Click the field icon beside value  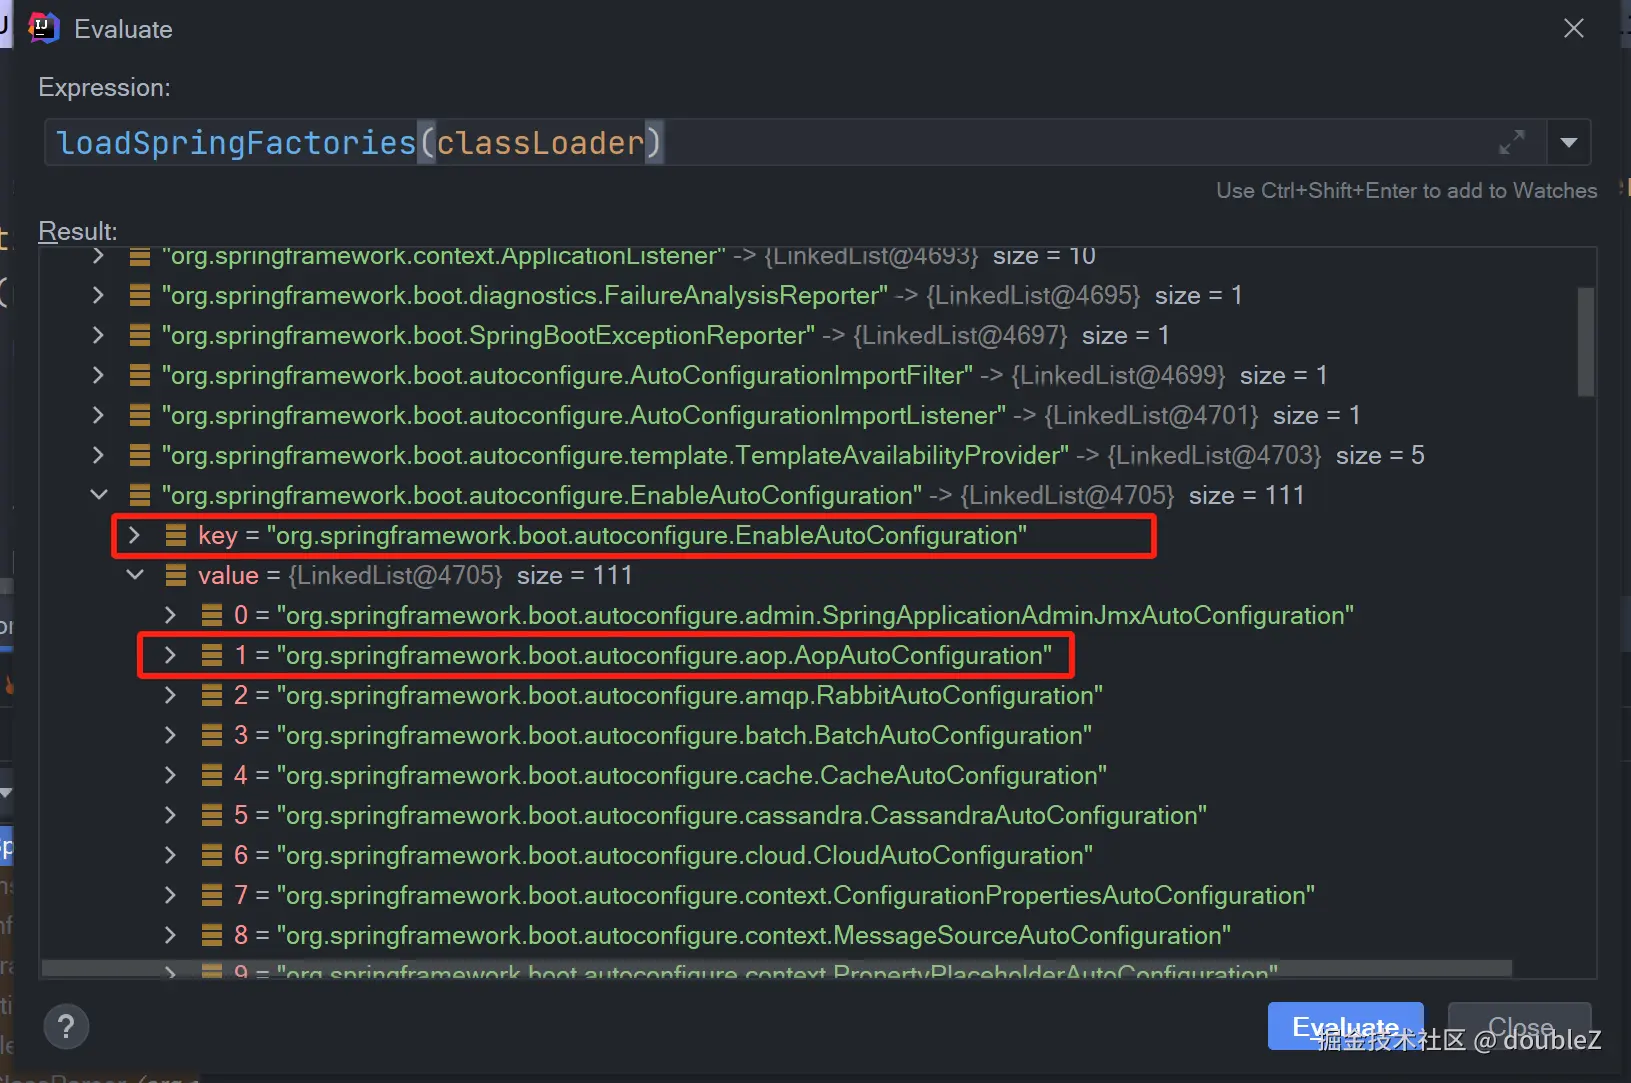coord(176,575)
